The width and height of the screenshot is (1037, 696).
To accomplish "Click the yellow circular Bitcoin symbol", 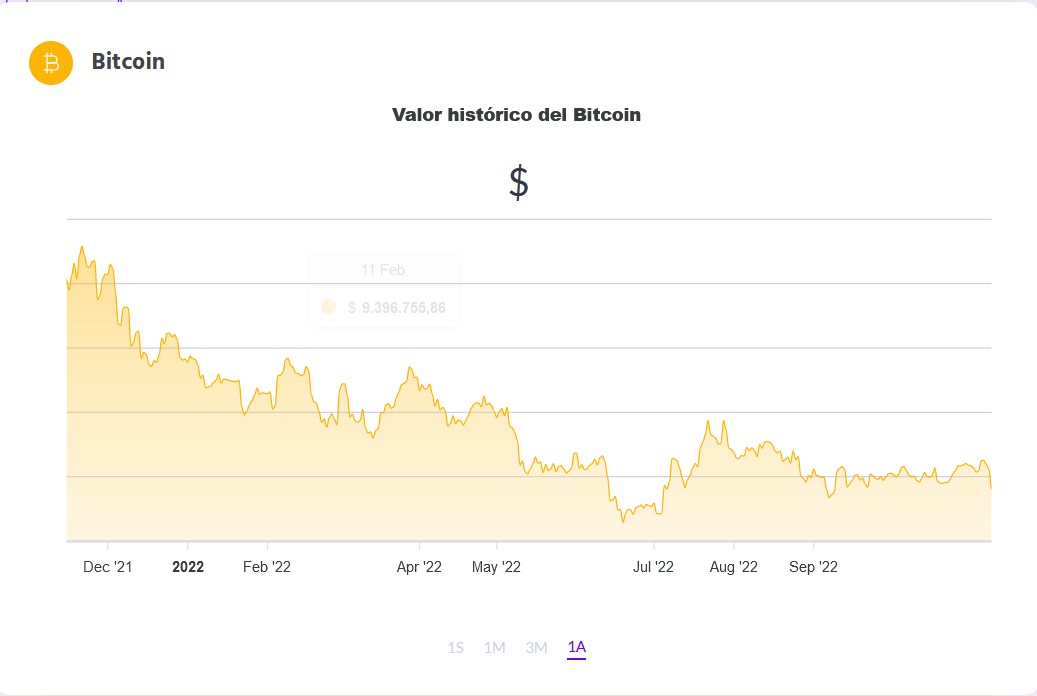I will 50,62.
